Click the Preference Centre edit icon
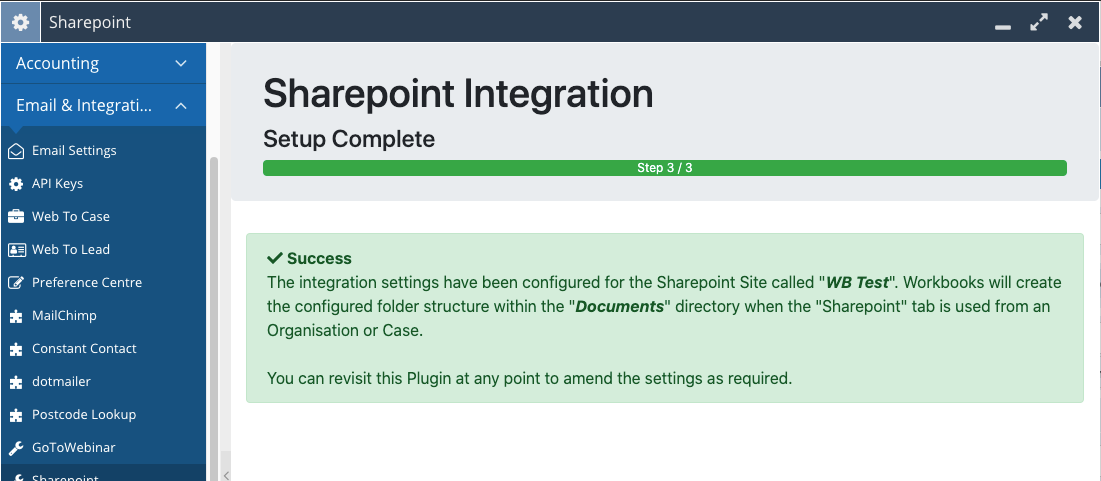 [15, 283]
